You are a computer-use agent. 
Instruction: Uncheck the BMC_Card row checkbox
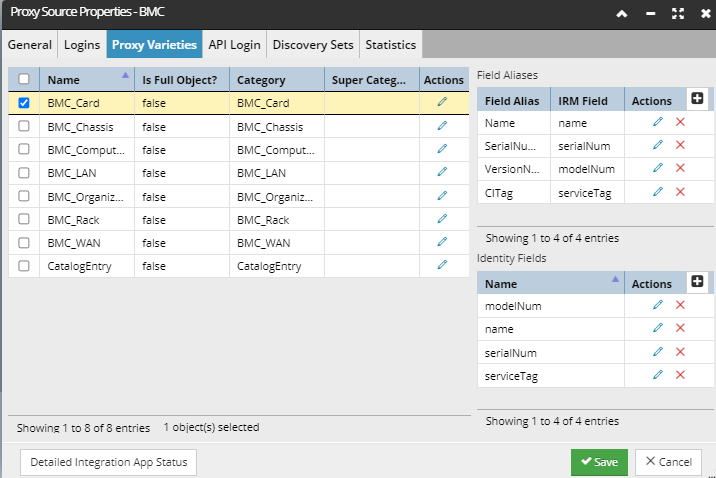pos(24,103)
